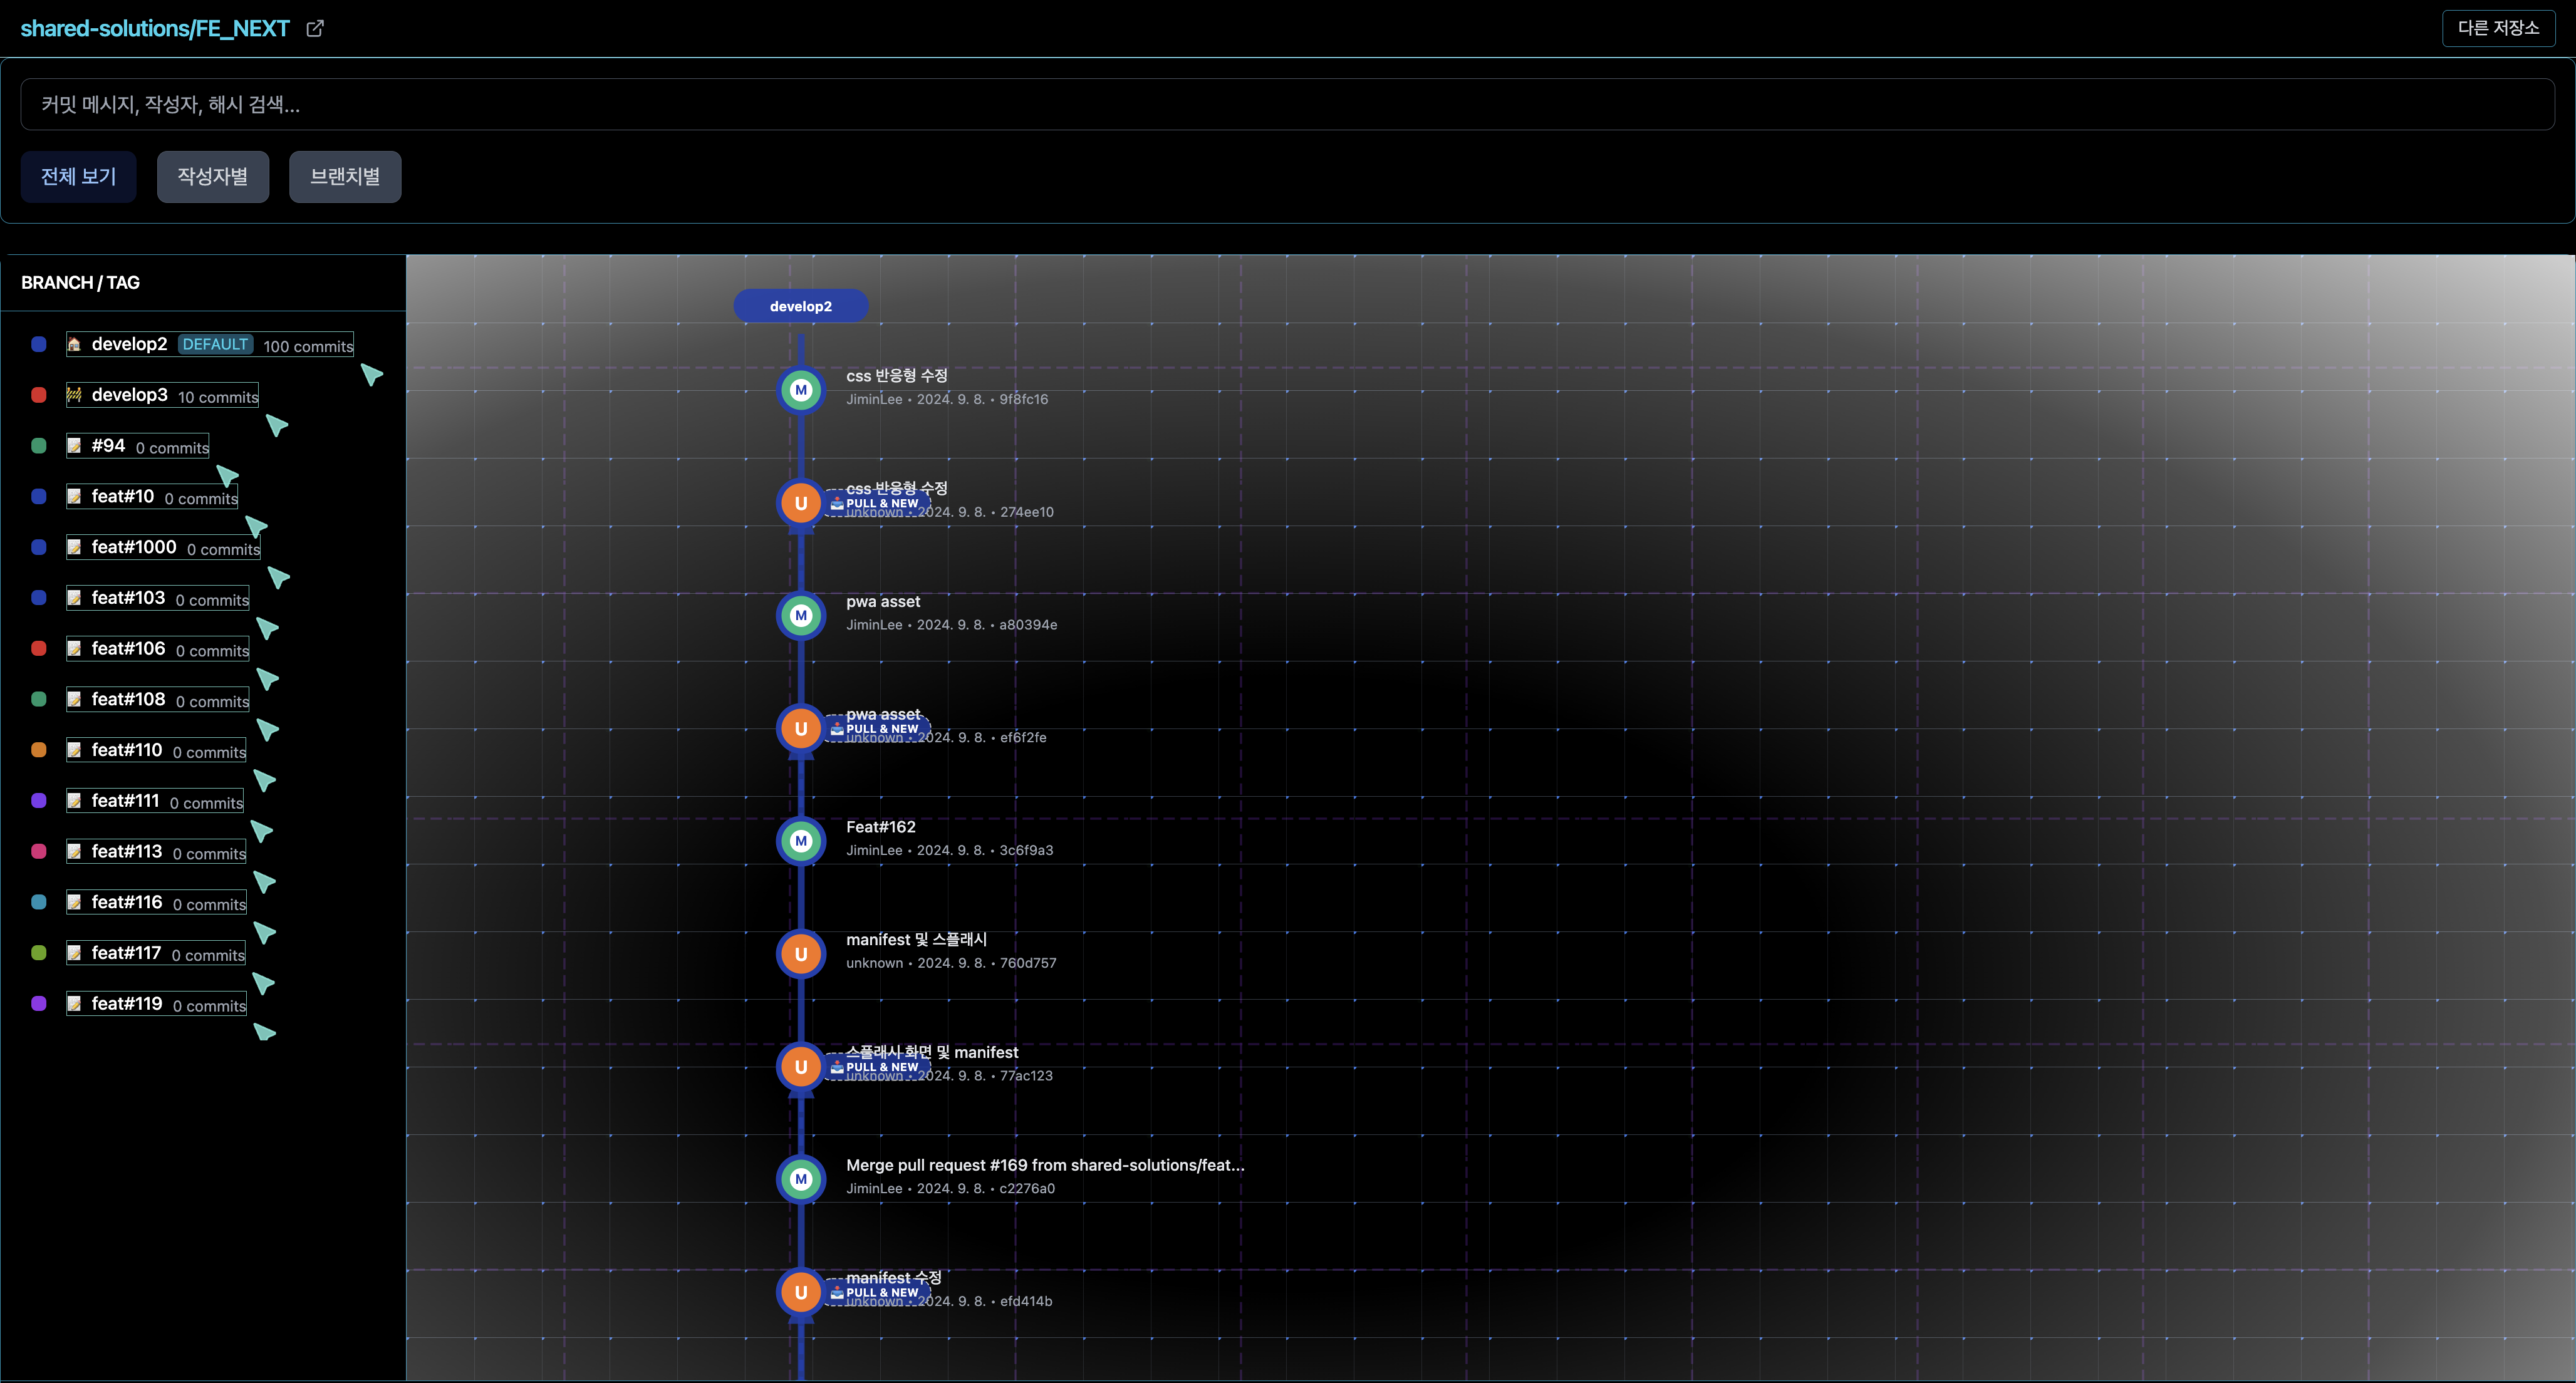Viewport: 2576px width, 1383px height.
Task: Switch to the 브랜치별 filter tab
Action: coord(345,176)
